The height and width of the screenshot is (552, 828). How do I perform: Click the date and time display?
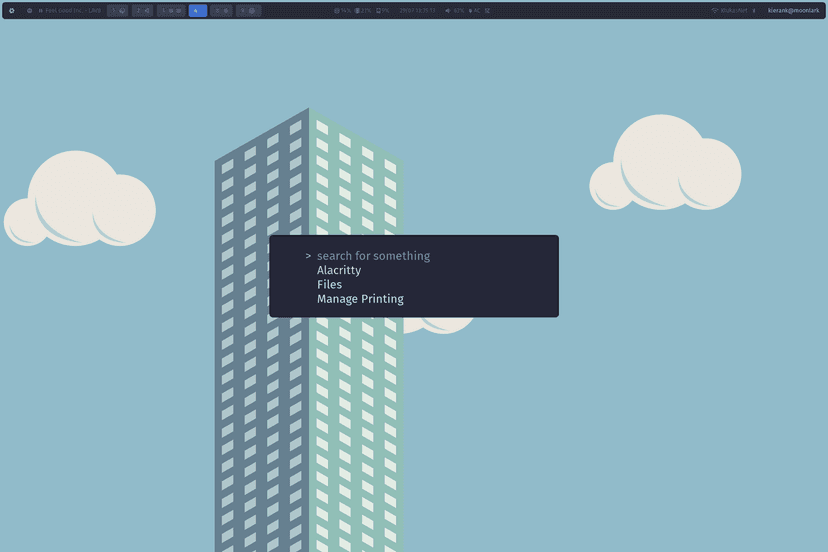tap(418, 10)
